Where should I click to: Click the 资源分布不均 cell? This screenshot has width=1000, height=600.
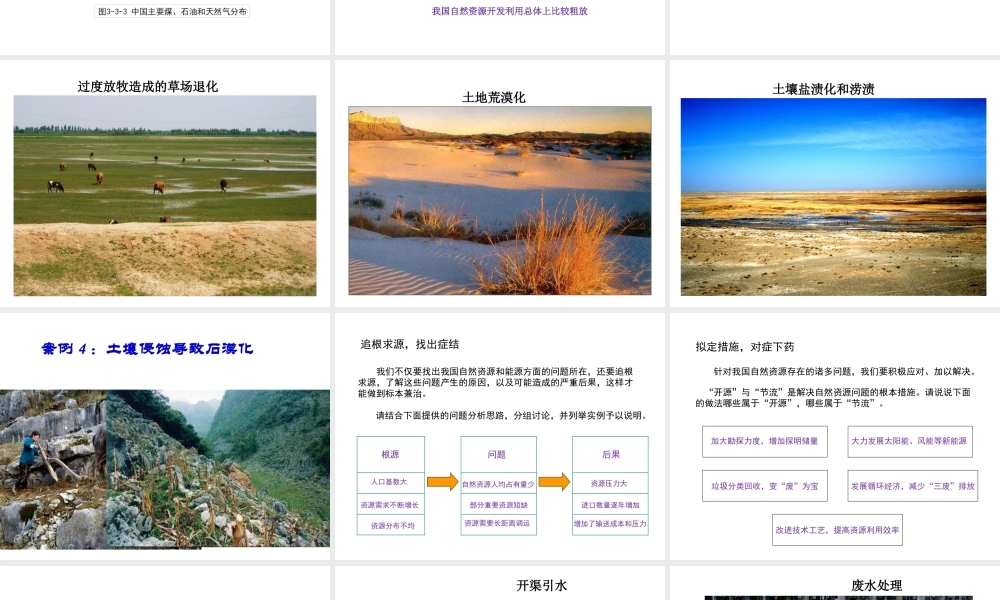pos(390,525)
